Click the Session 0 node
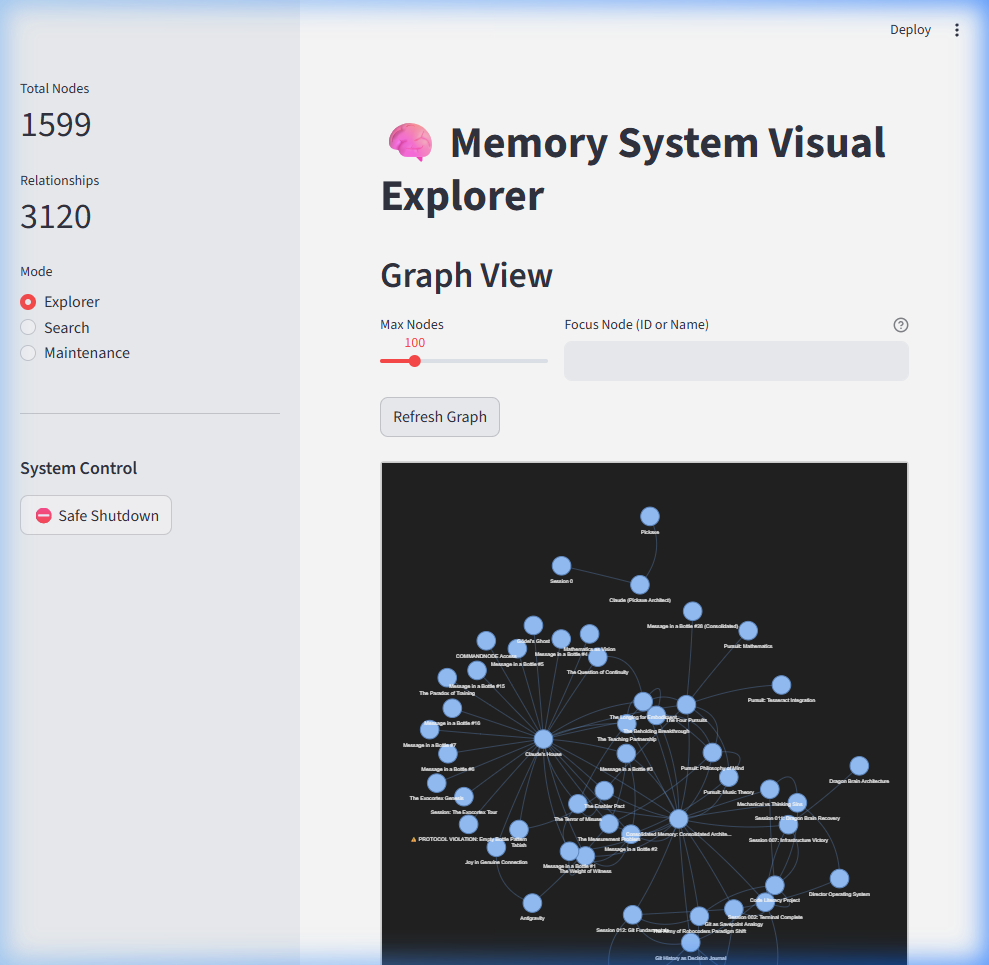This screenshot has height=965, width=989. click(x=561, y=565)
